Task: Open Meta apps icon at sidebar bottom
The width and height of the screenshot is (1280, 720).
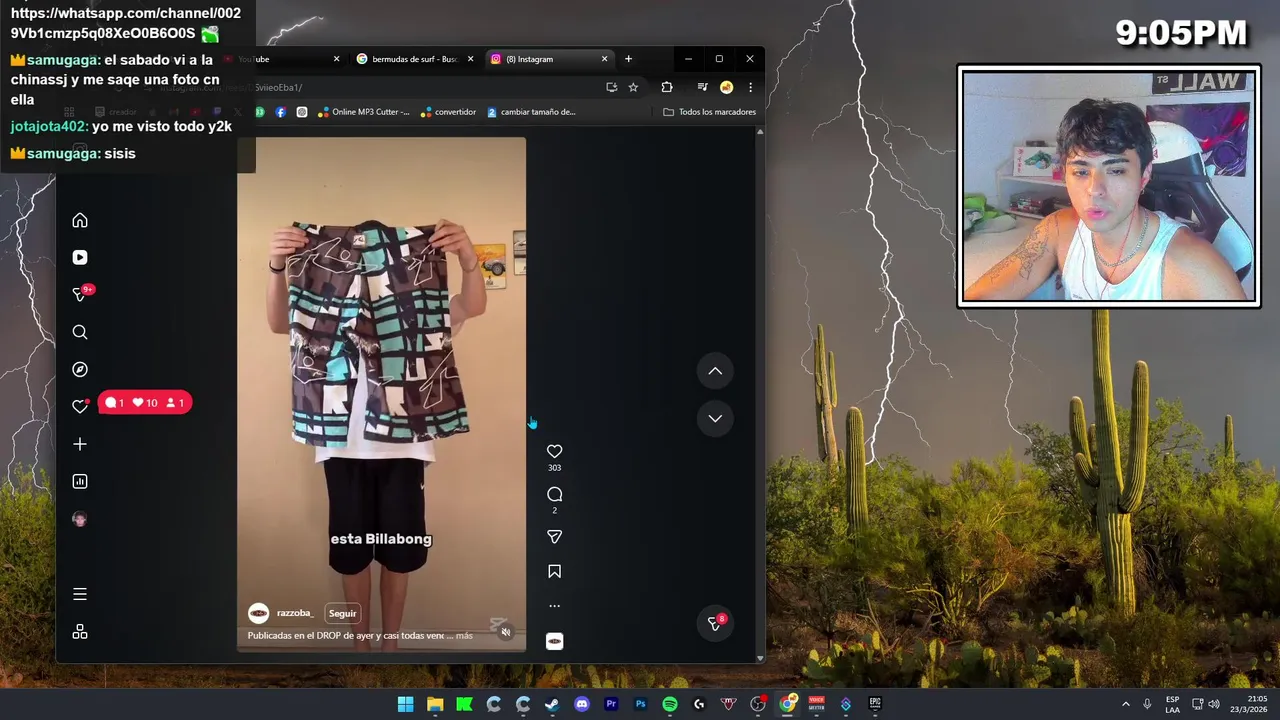Action: click(80, 632)
